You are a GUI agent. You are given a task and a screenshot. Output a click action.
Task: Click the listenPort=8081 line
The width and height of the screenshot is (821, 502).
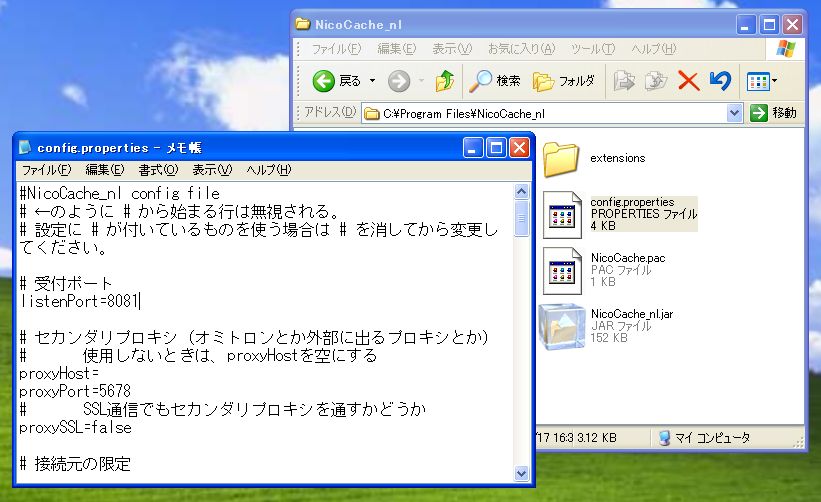(x=80, y=301)
